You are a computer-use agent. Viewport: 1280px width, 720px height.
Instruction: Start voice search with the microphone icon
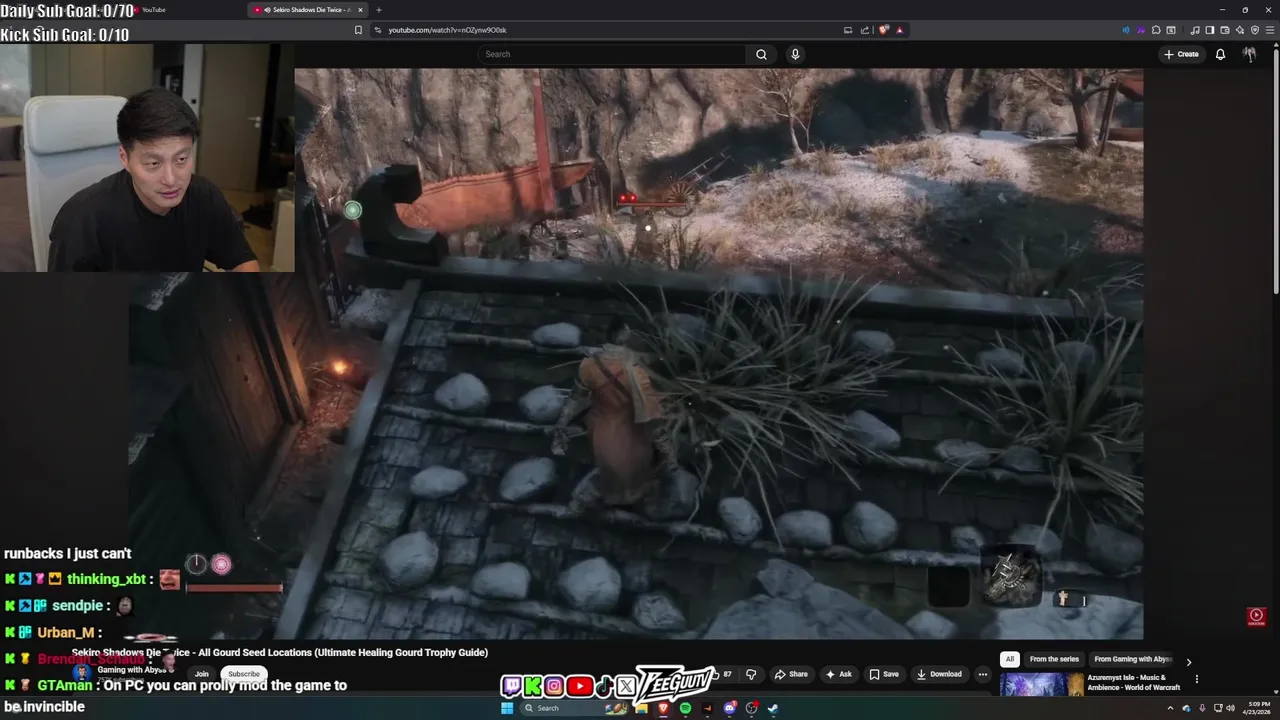795,54
